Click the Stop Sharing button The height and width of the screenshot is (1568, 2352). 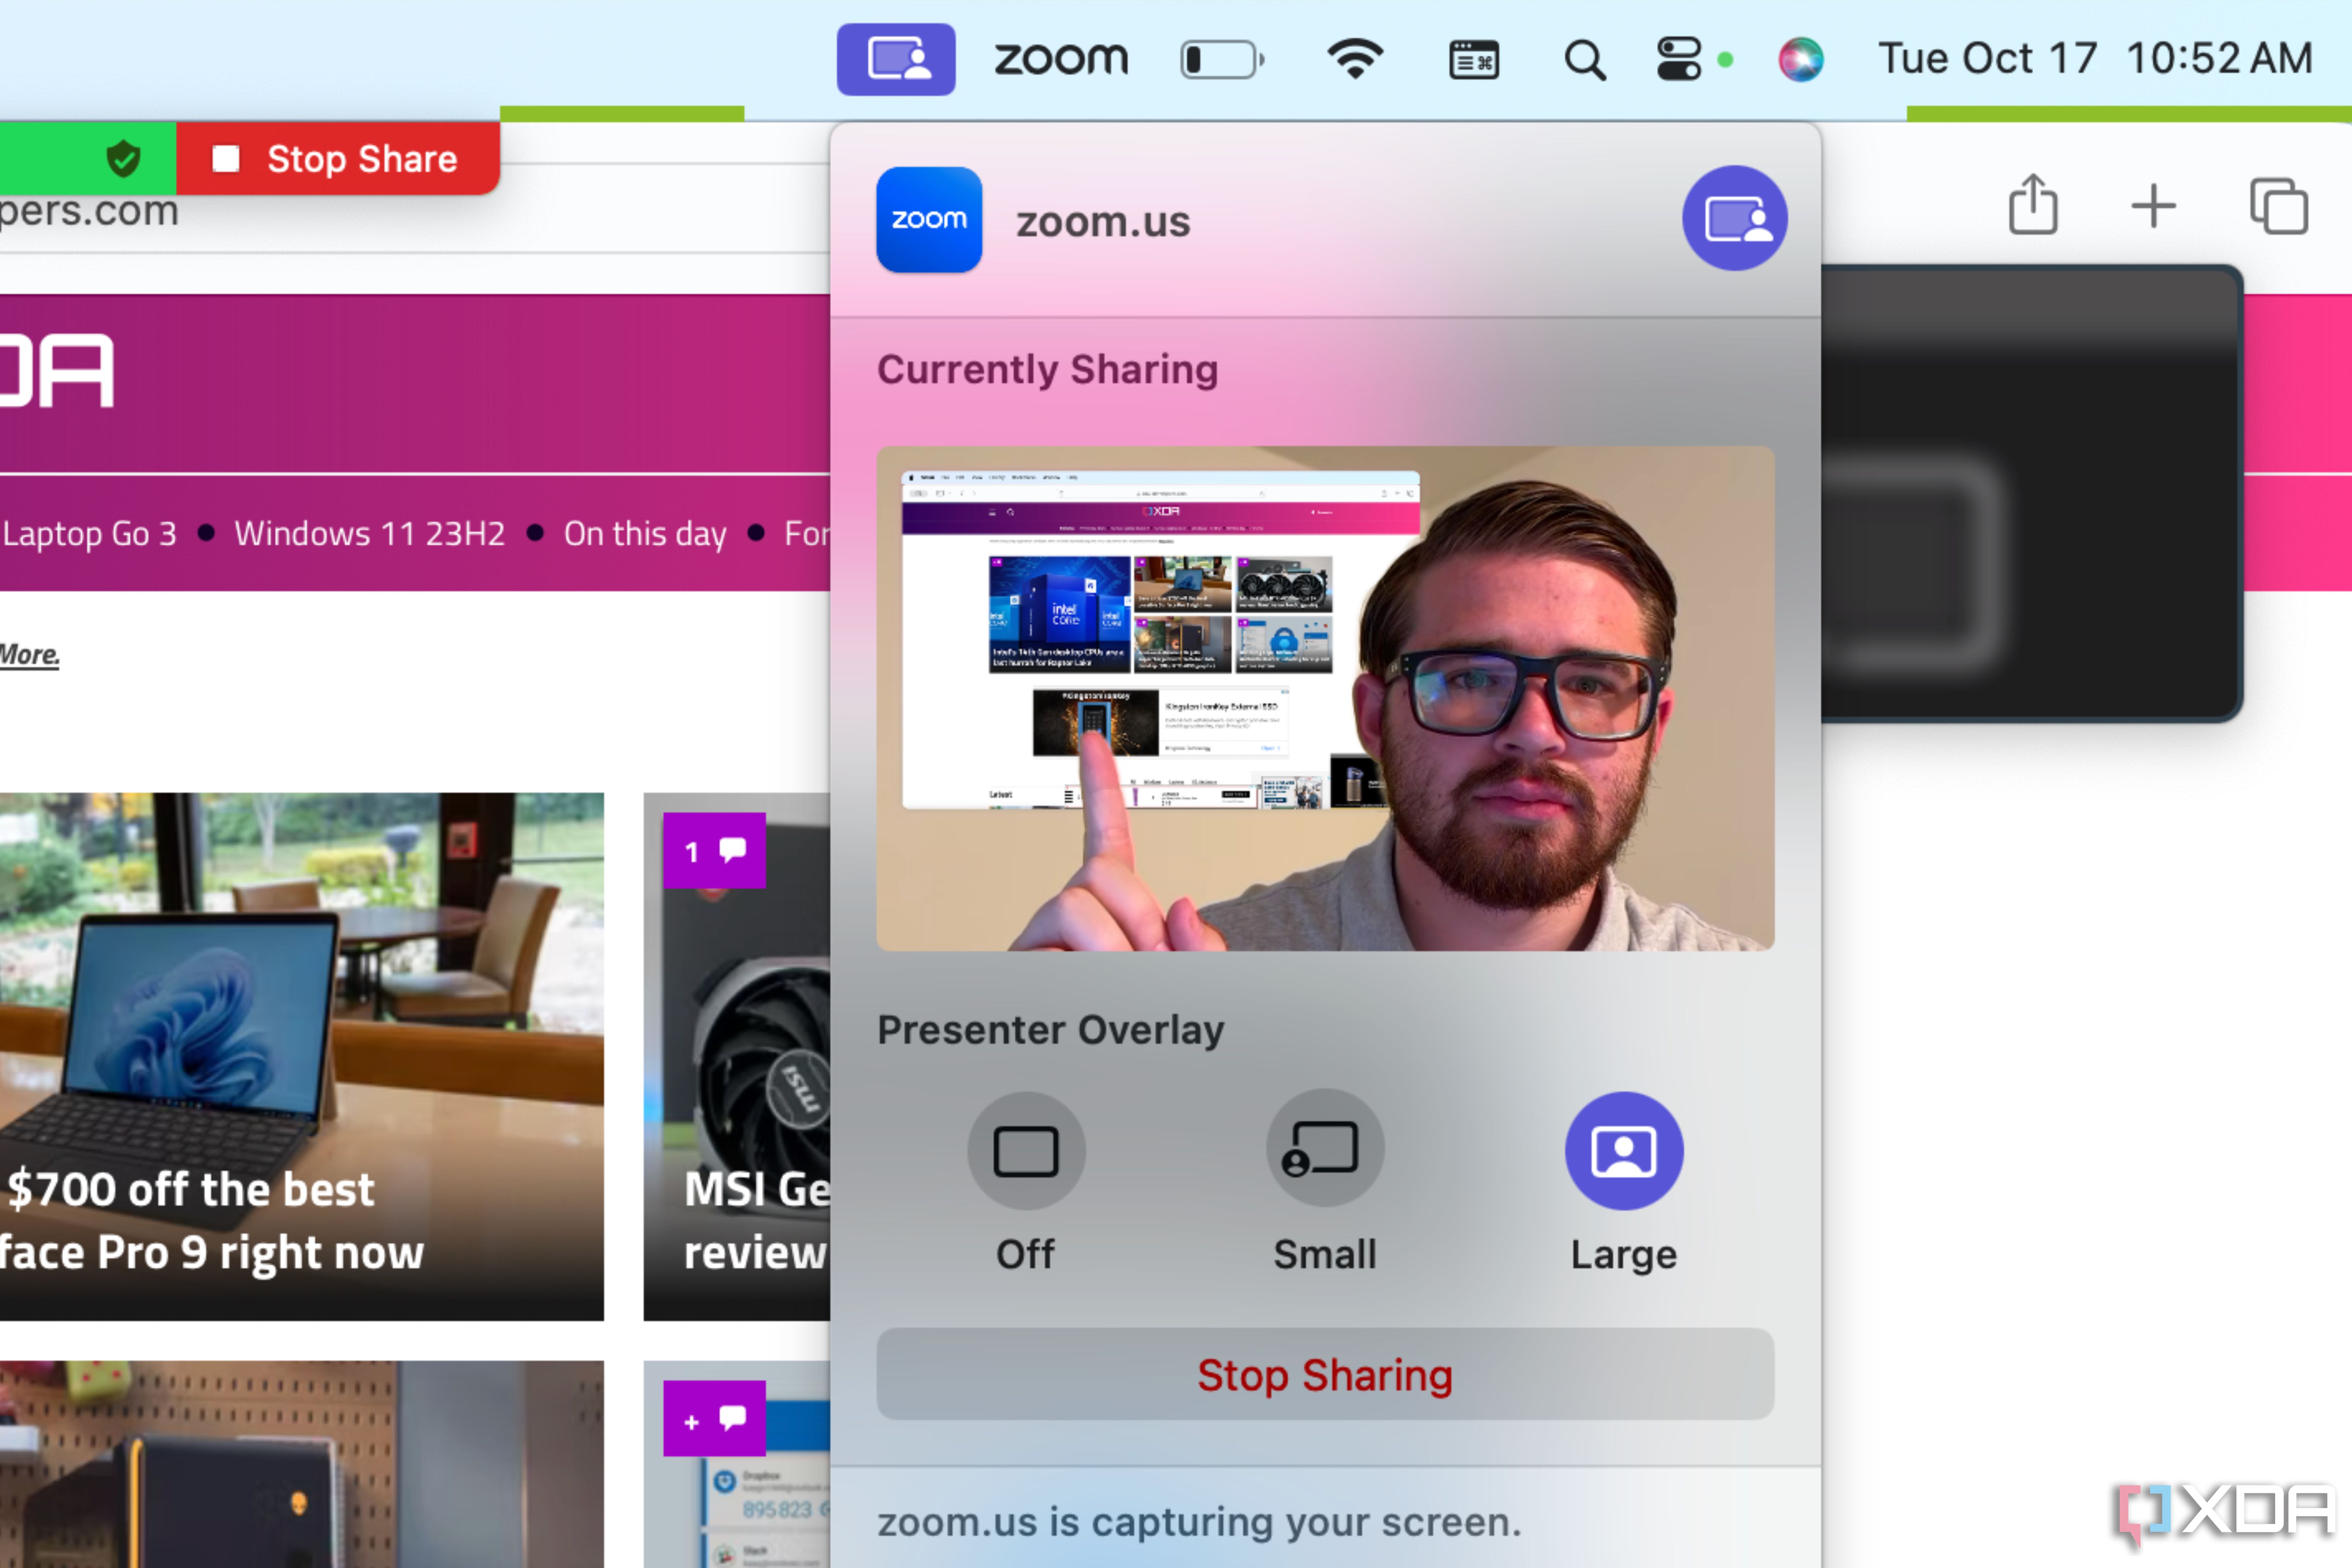click(x=1325, y=1374)
